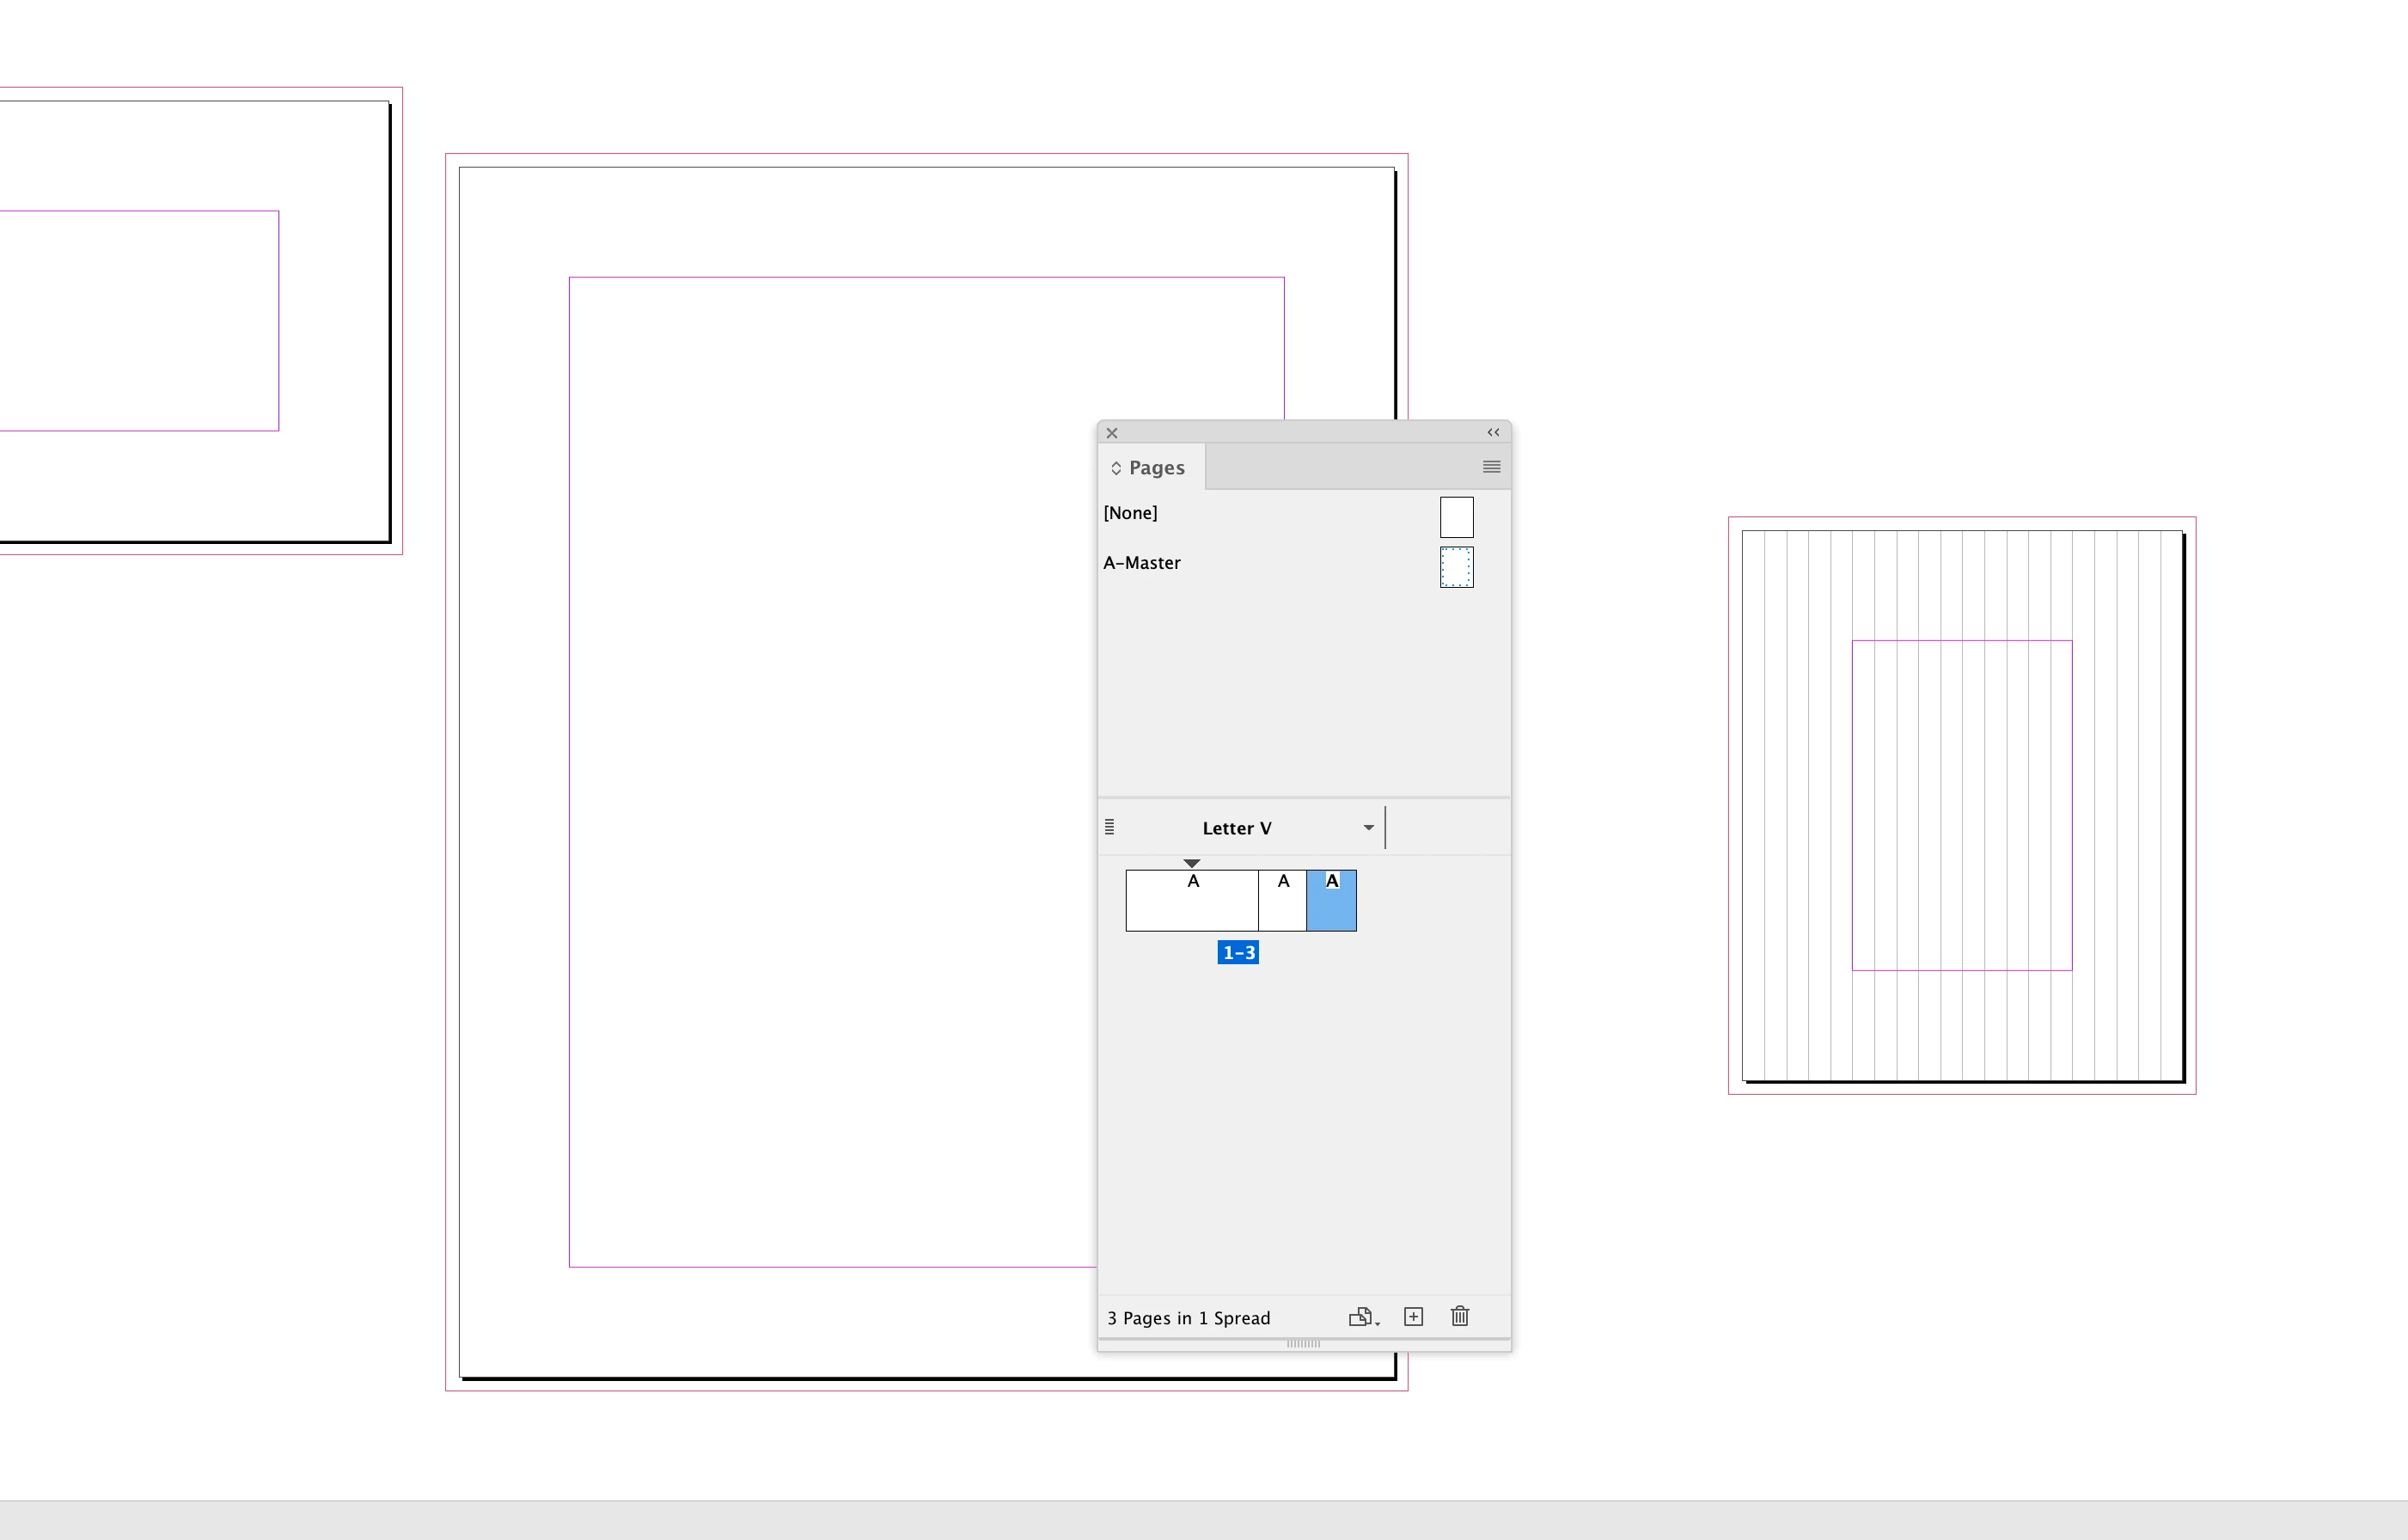Cycle the Pages tab collapse arrows
This screenshot has height=1540, width=2408.
(x=1116, y=468)
